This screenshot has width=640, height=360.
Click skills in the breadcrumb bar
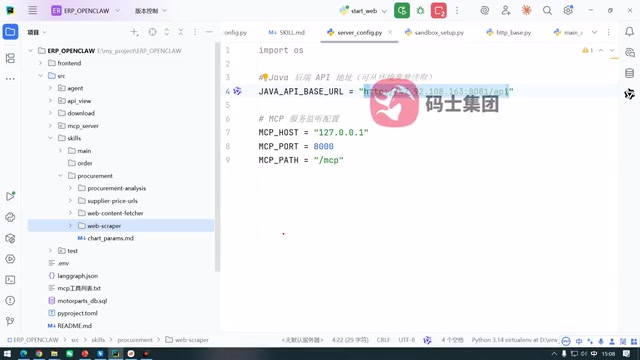[98, 340]
